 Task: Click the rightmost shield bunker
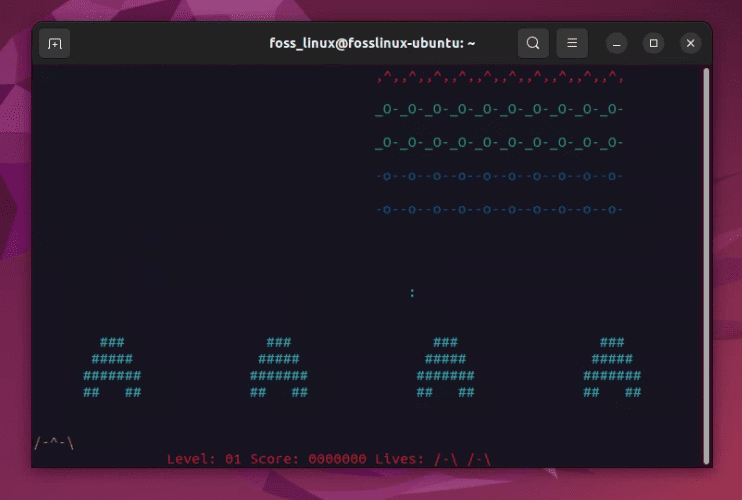(x=612, y=367)
